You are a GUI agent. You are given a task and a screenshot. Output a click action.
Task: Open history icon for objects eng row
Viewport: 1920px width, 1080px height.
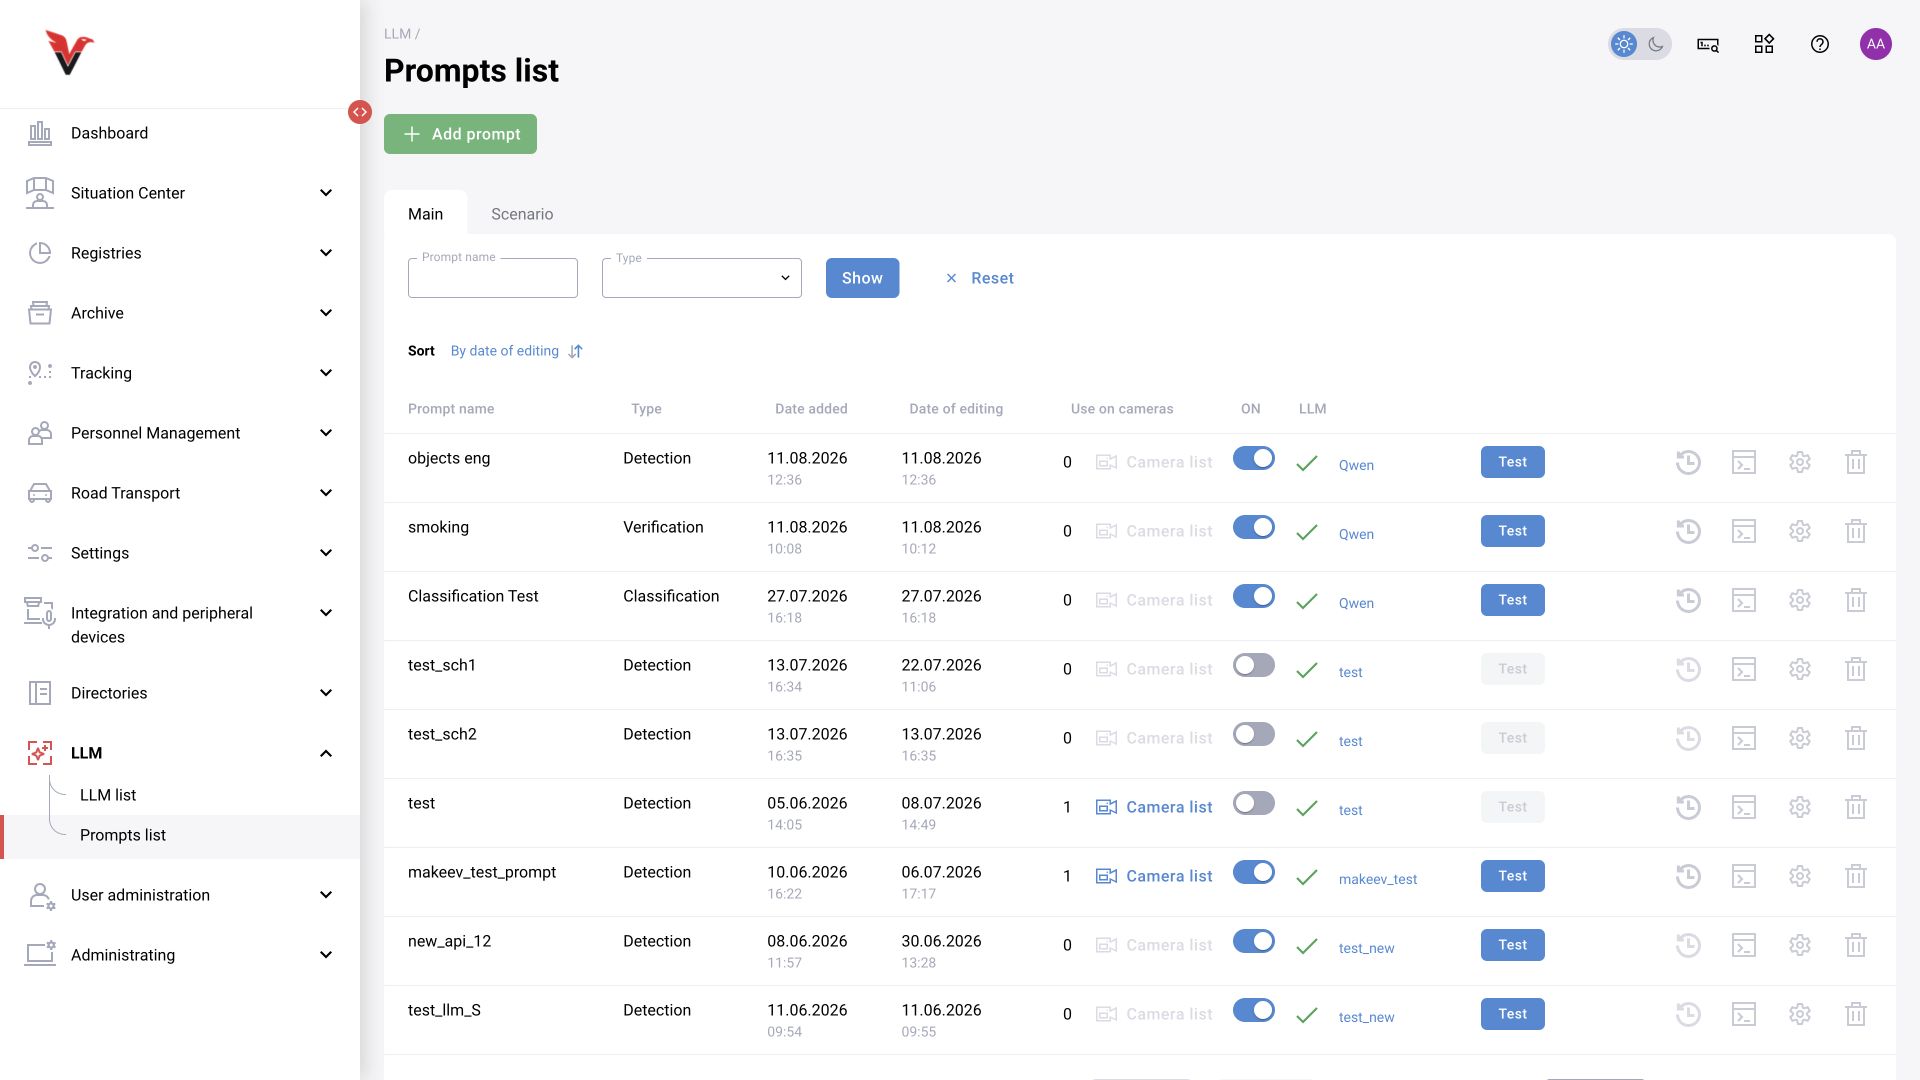[1688, 462]
